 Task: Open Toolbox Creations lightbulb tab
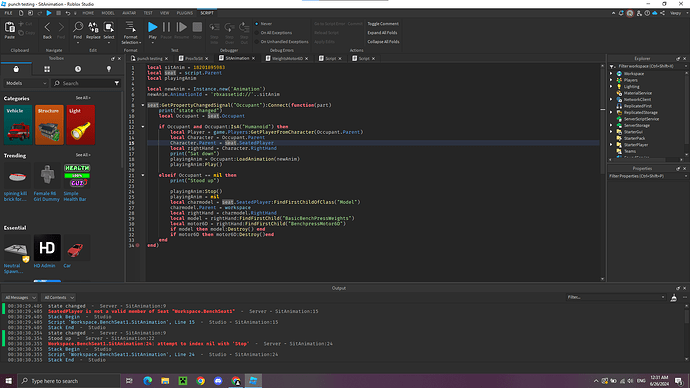point(109,69)
